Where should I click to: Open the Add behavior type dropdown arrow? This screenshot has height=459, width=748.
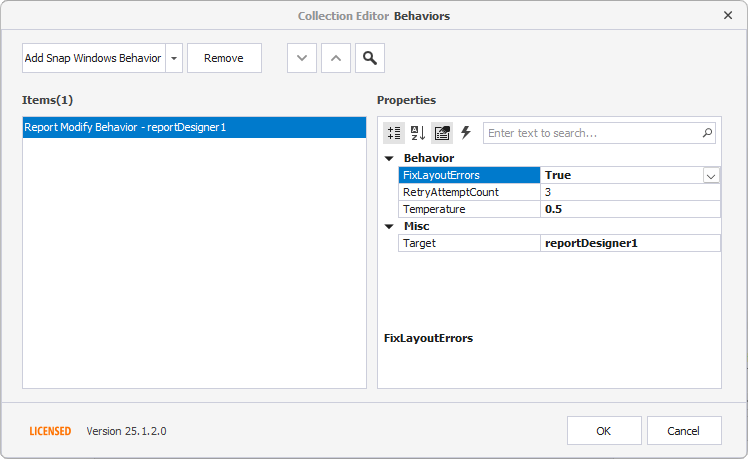pos(174,58)
